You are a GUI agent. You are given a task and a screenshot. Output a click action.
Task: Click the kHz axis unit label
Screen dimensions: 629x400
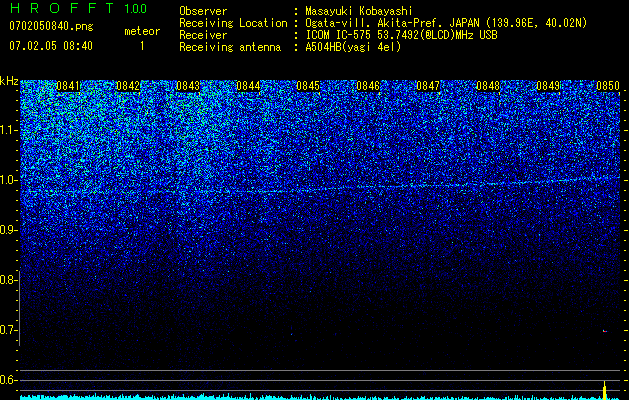tap(9, 81)
